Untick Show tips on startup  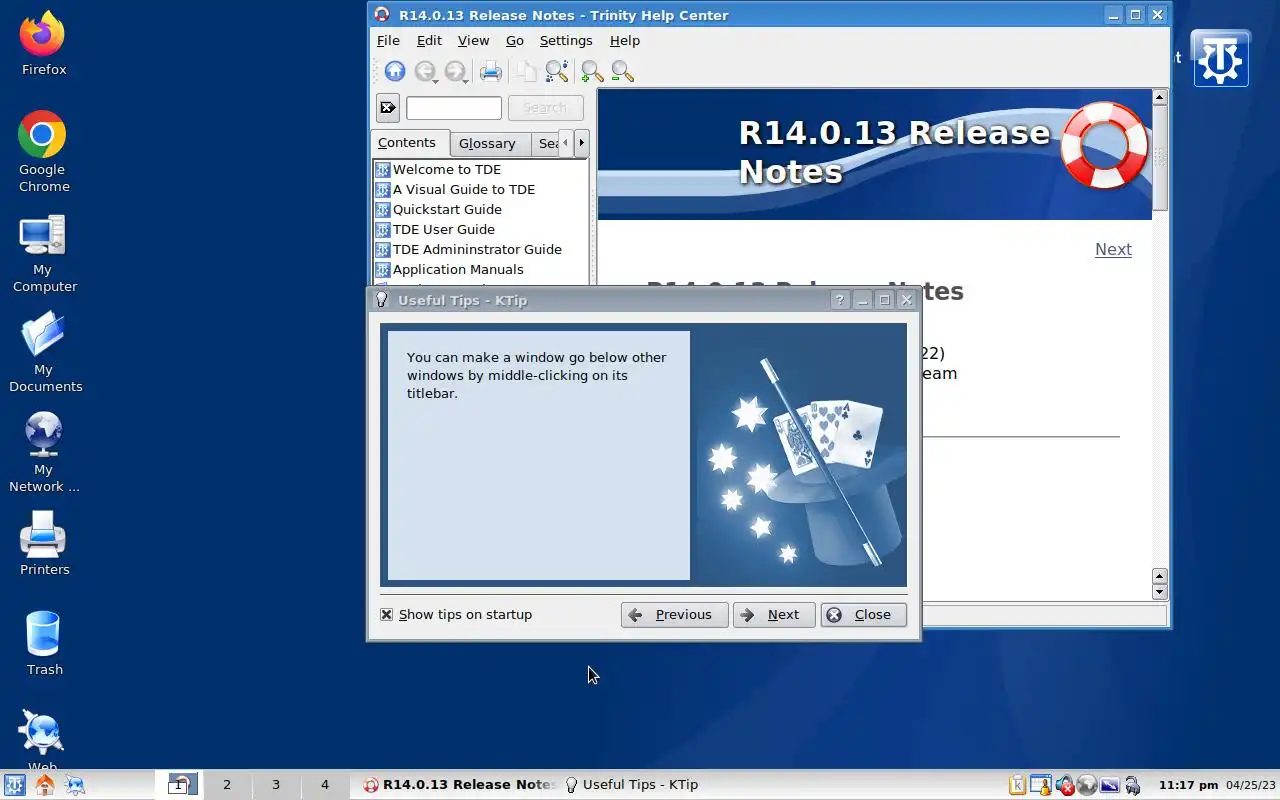386,615
